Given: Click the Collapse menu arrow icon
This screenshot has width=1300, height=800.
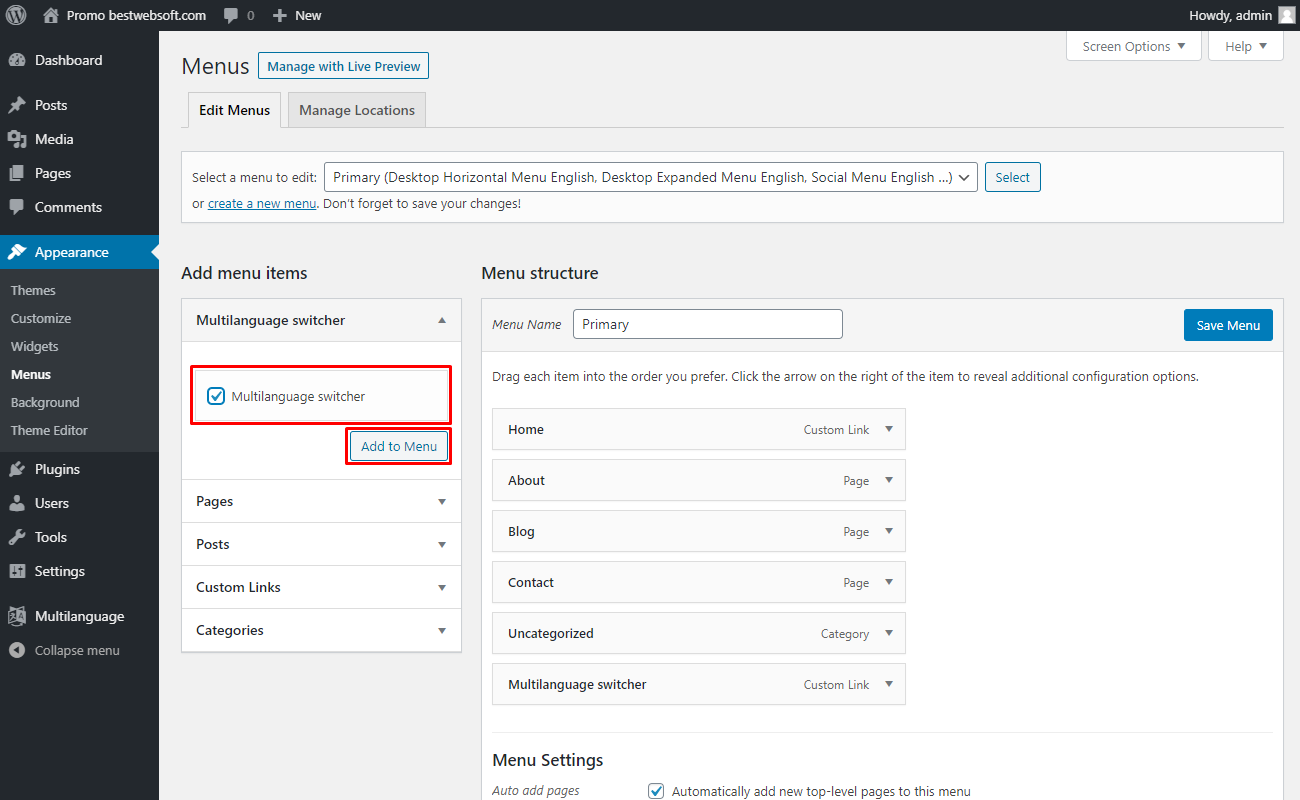Looking at the screenshot, I should [17, 650].
